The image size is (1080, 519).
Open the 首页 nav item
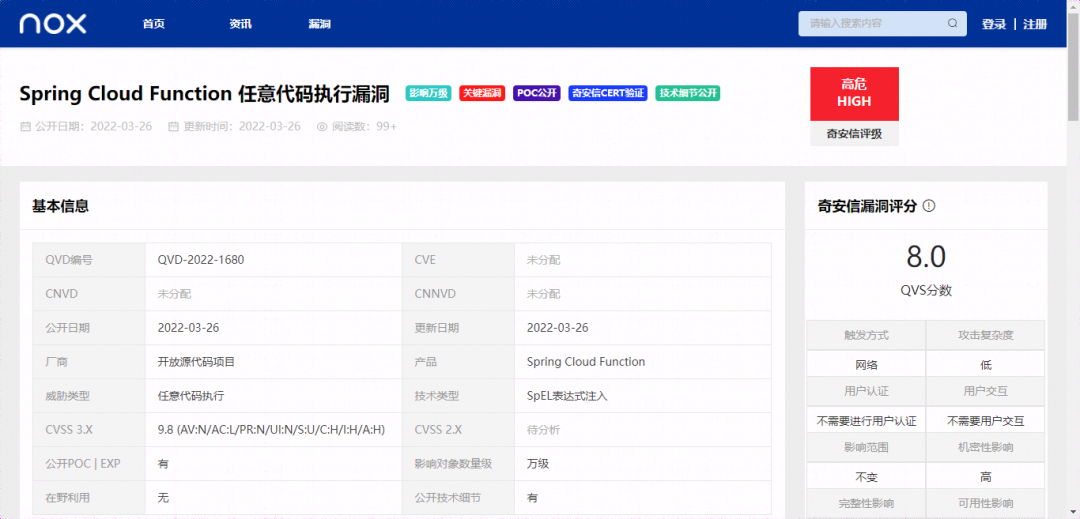coord(154,24)
